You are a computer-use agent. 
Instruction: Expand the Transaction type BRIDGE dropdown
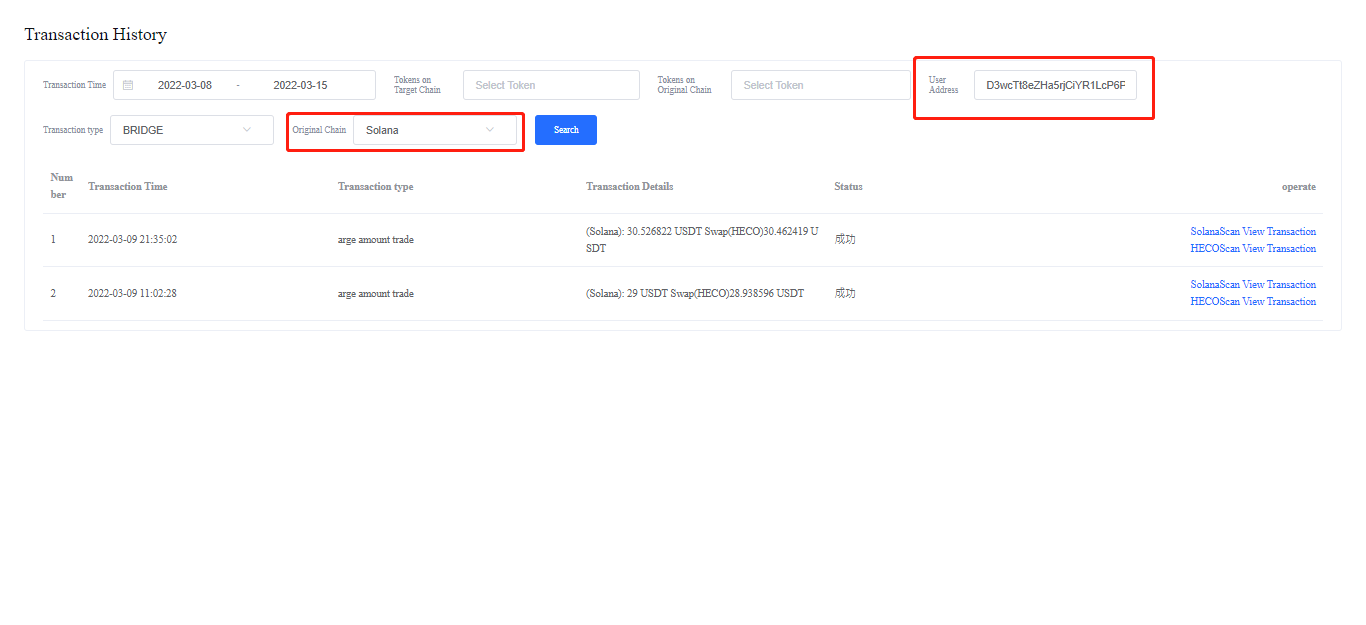pyautogui.click(x=192, y=130)
